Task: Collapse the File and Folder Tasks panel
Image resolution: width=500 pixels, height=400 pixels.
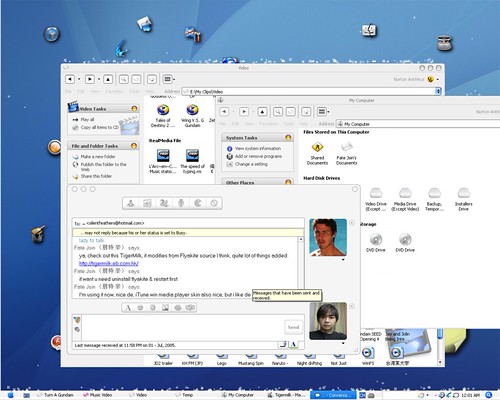Action: coord(134,146)
